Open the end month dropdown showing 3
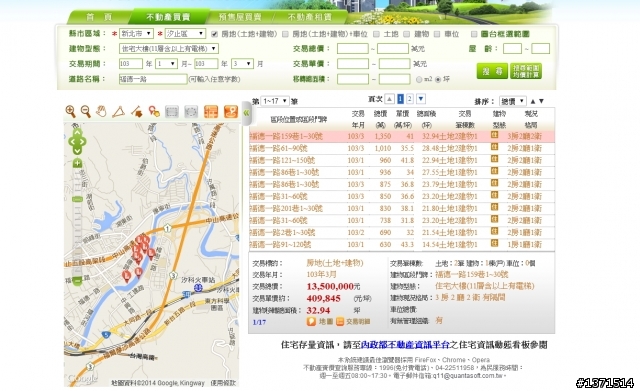 242,64
